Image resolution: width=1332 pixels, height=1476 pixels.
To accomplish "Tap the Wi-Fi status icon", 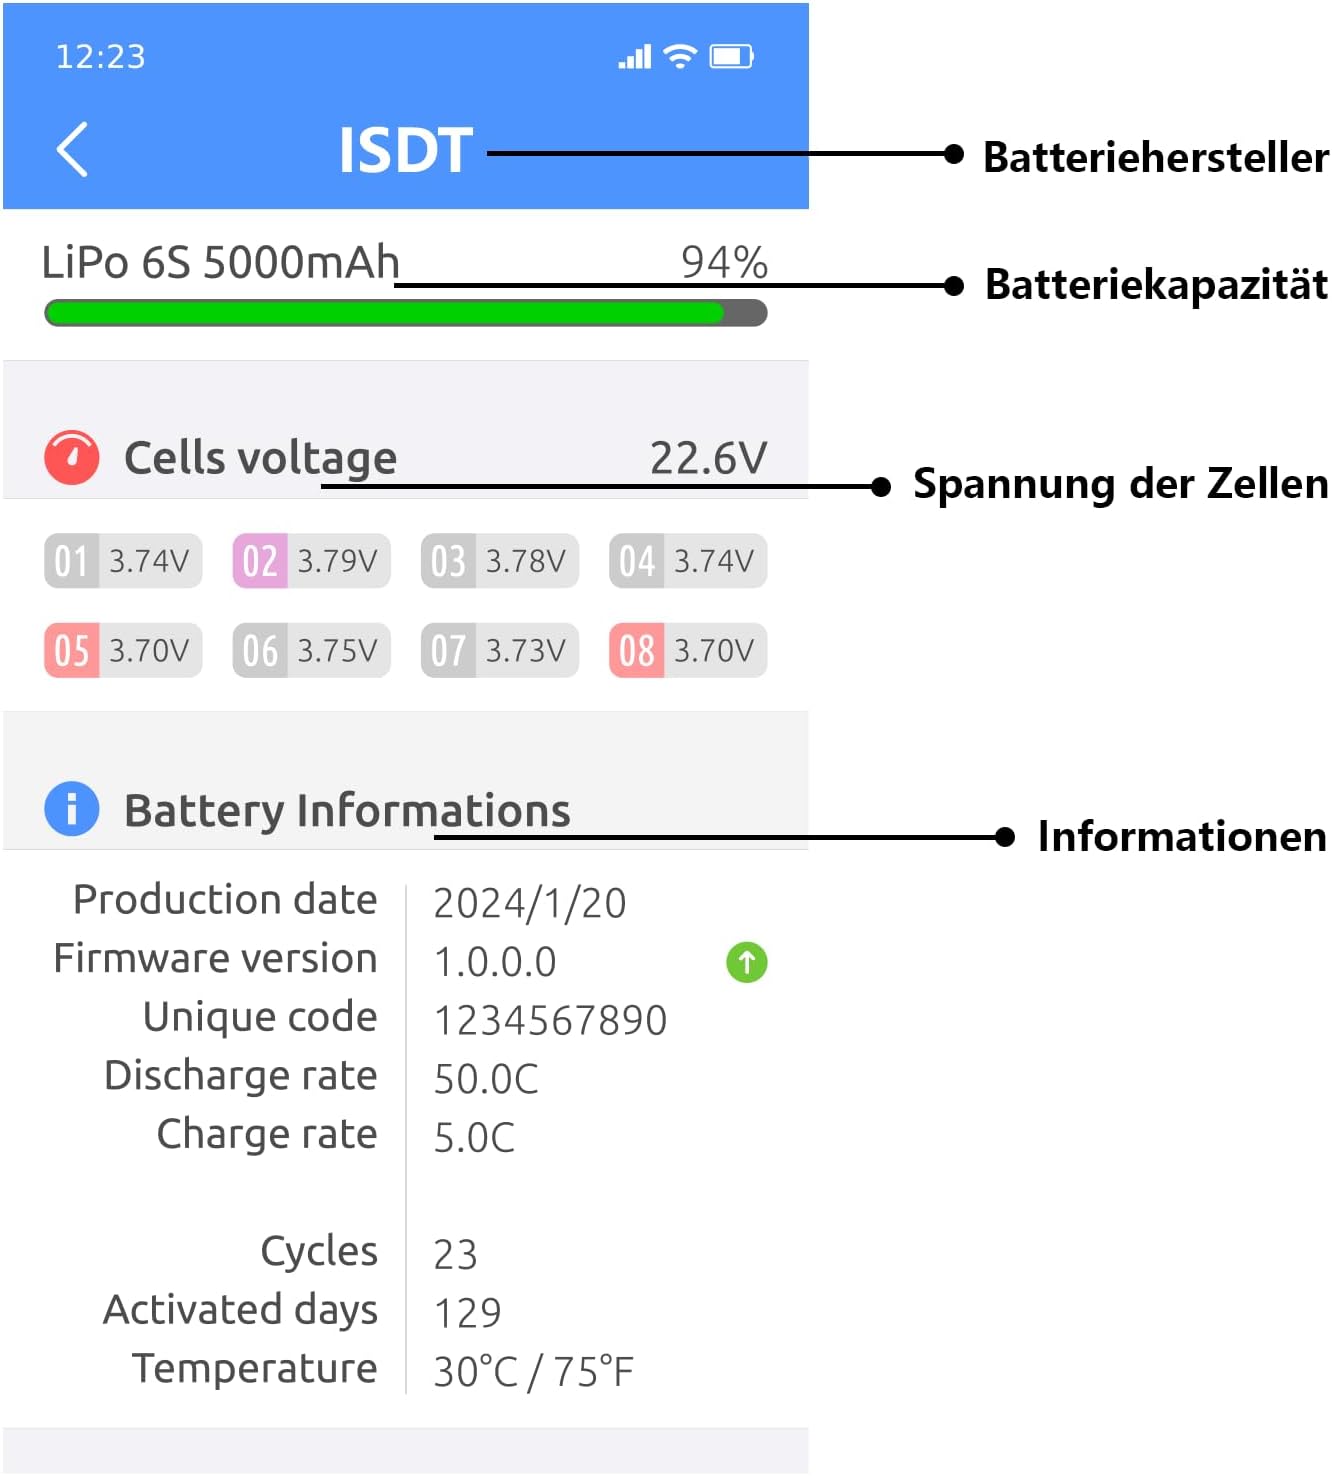I will point(680,56).
